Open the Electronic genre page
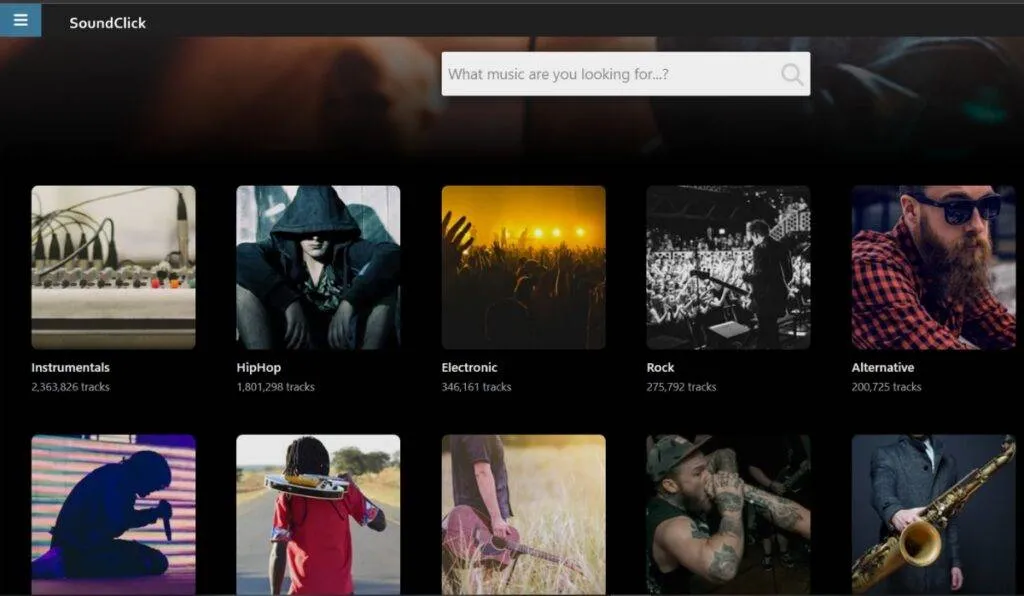 coord(523,267)
